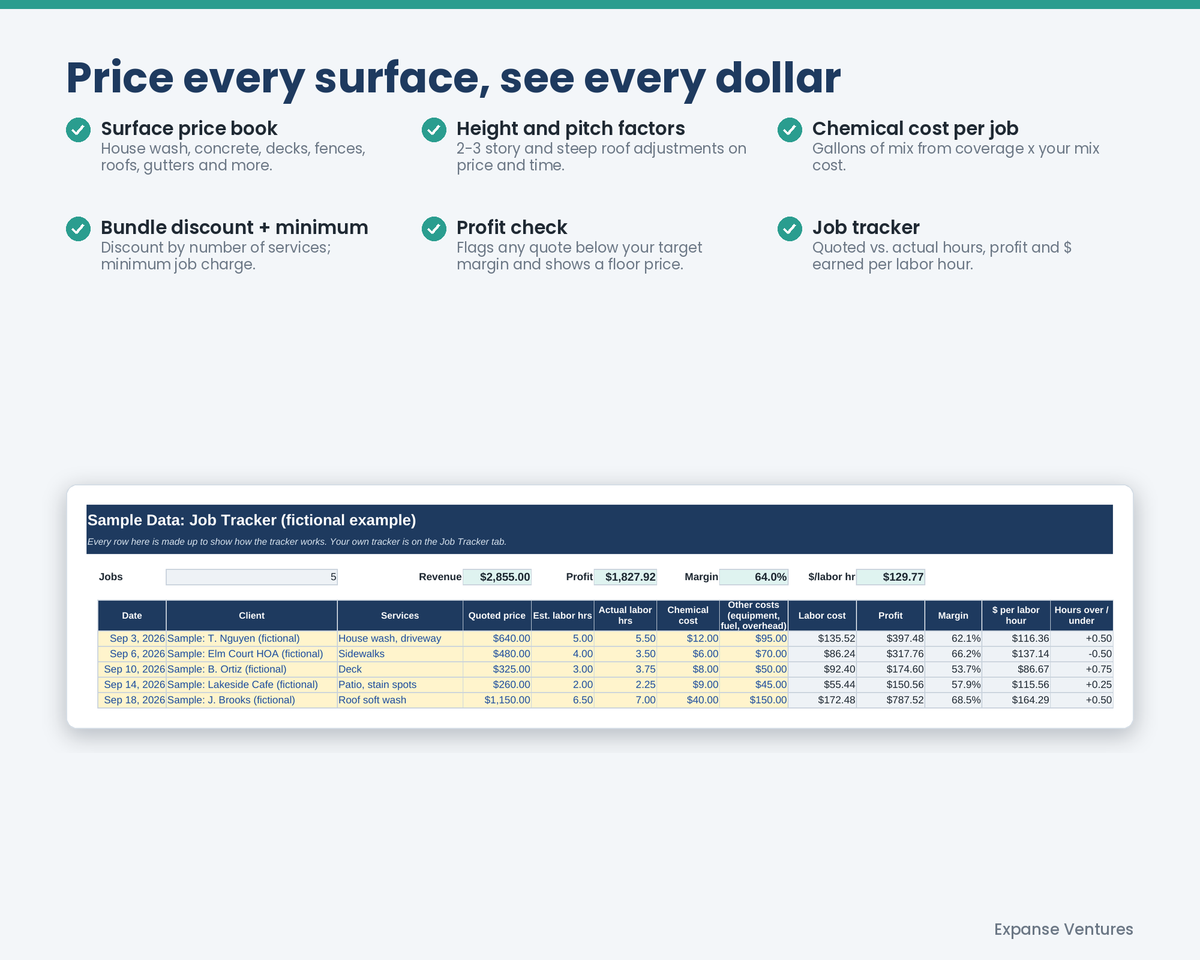Select the quoted price $1,150.00 cell
The image size is (1200, 960).
[x=497, y=700]
